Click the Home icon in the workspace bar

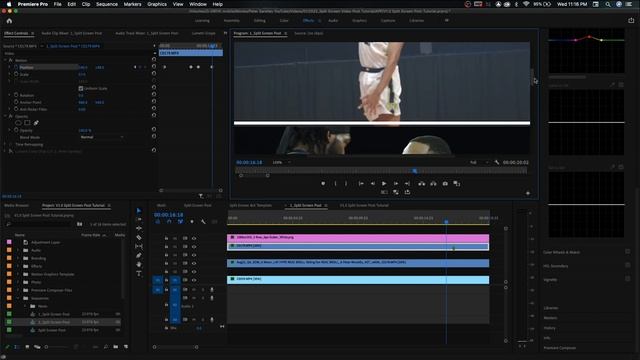(x=9, y=20)
